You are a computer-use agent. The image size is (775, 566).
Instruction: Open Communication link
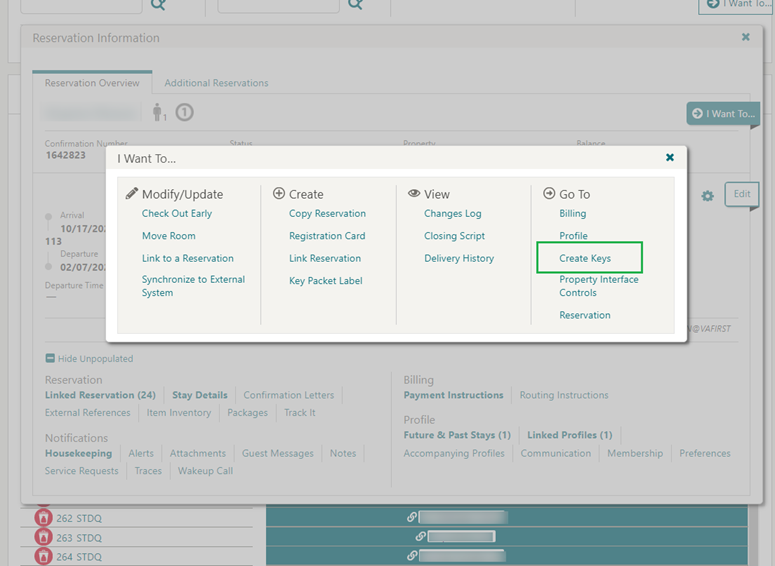[x=556, y=453]
